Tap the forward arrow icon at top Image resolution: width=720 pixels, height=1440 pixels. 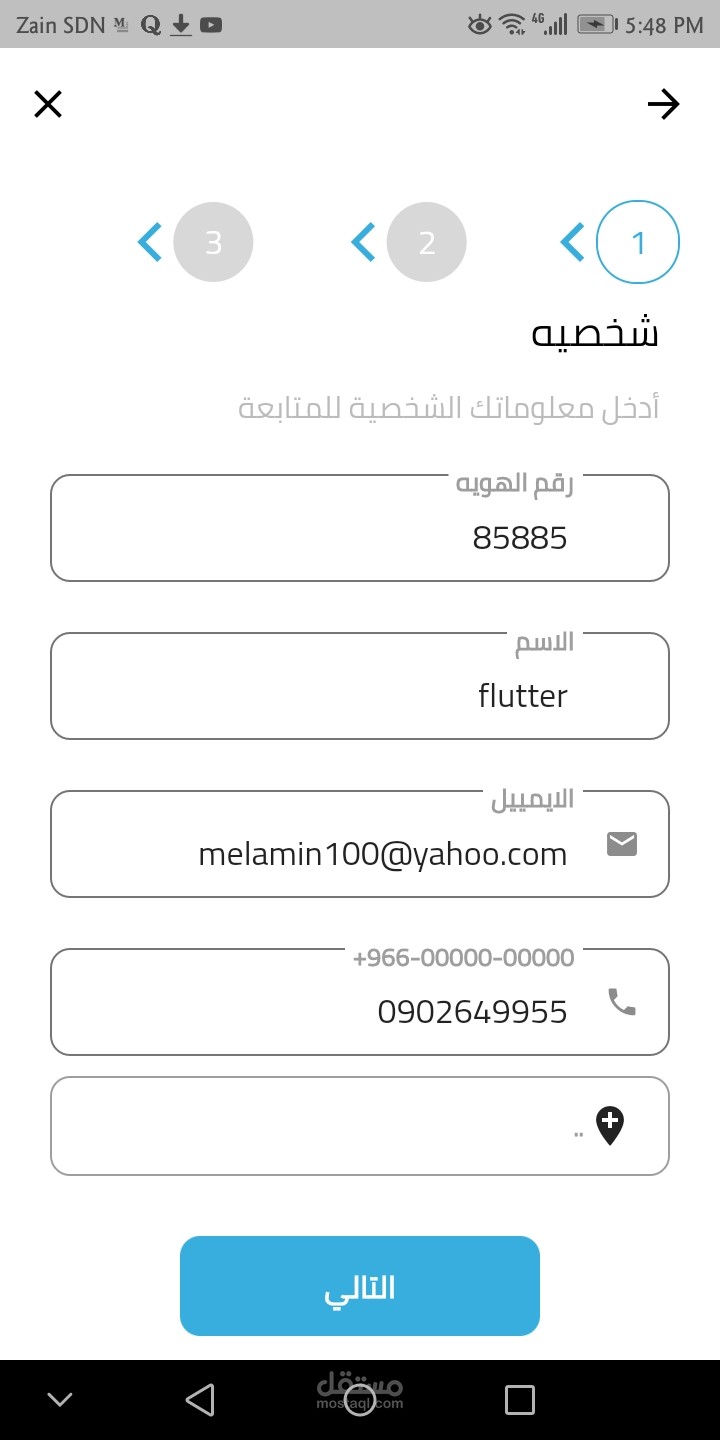pos(663,104)
